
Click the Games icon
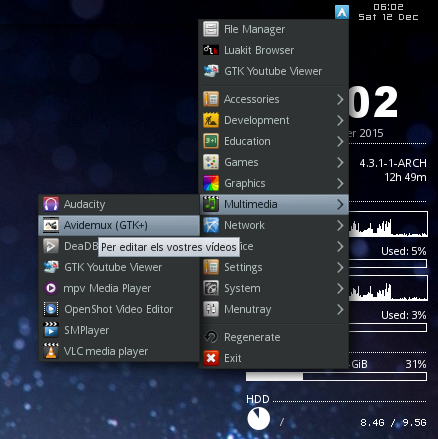coord(211,162)
